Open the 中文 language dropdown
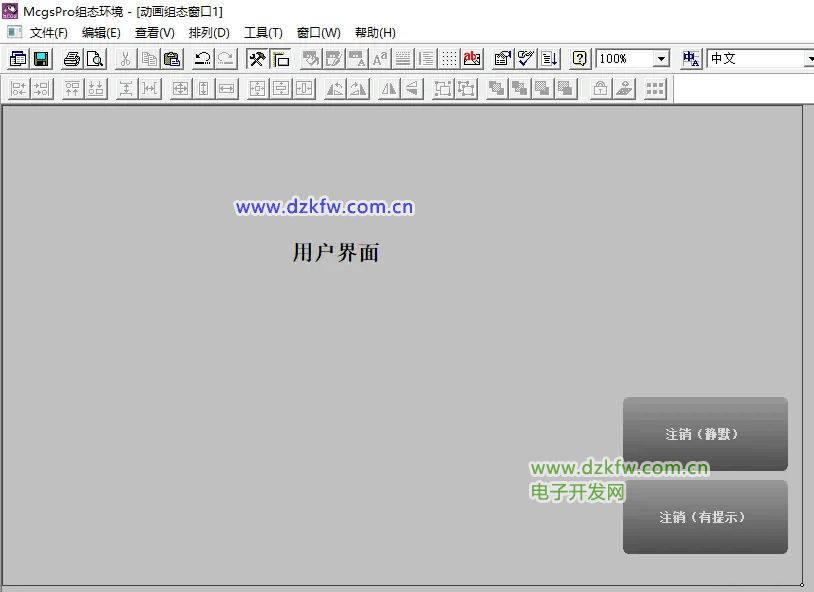The width and height of the screenshot is (814, 592). [808, 59]
